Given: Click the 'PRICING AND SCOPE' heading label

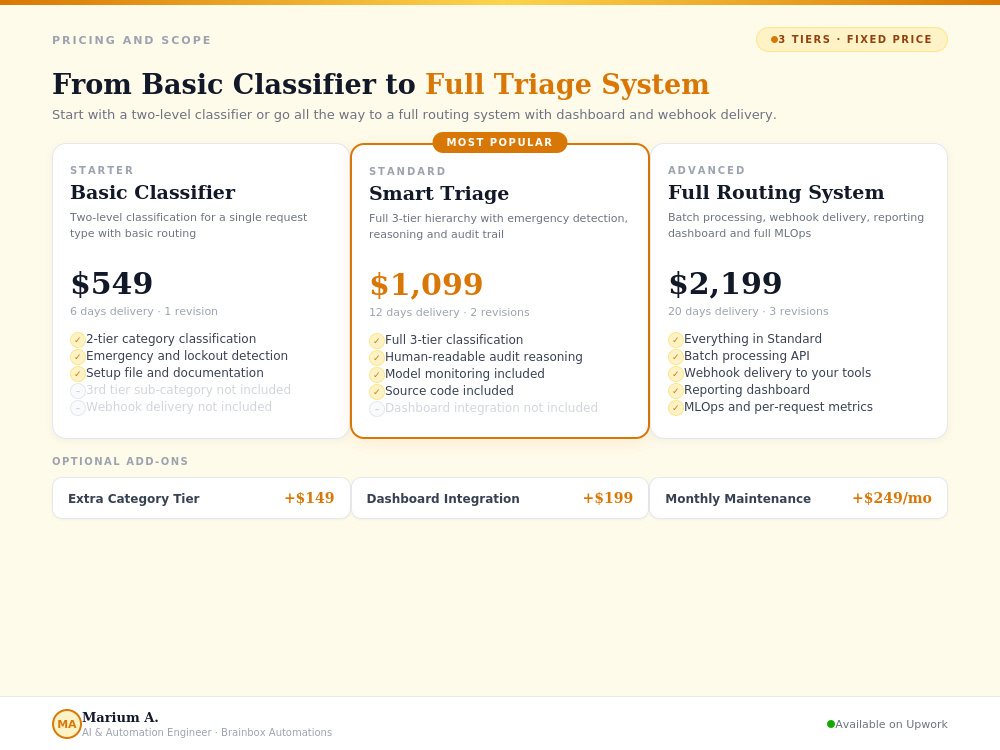Looking at the screenshot, I should 131,40.
